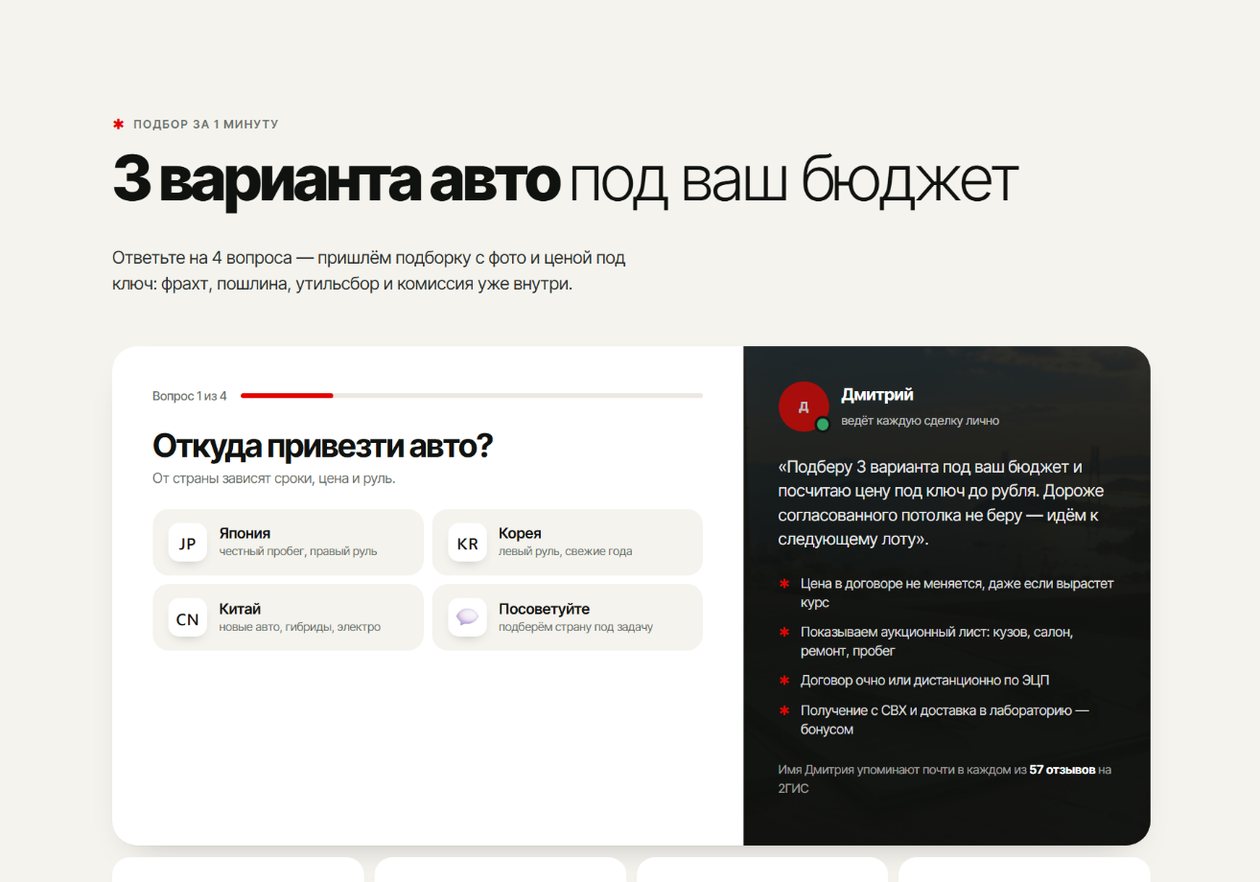This screenshot has height=882, width=1260.
Task: Select the Япония country option
Action: 288,542
